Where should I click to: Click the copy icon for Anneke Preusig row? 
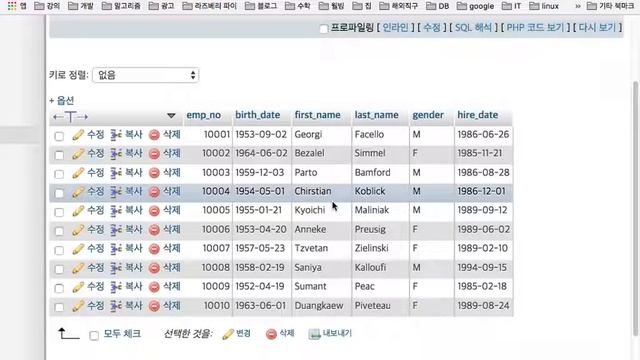coord(116,230)
